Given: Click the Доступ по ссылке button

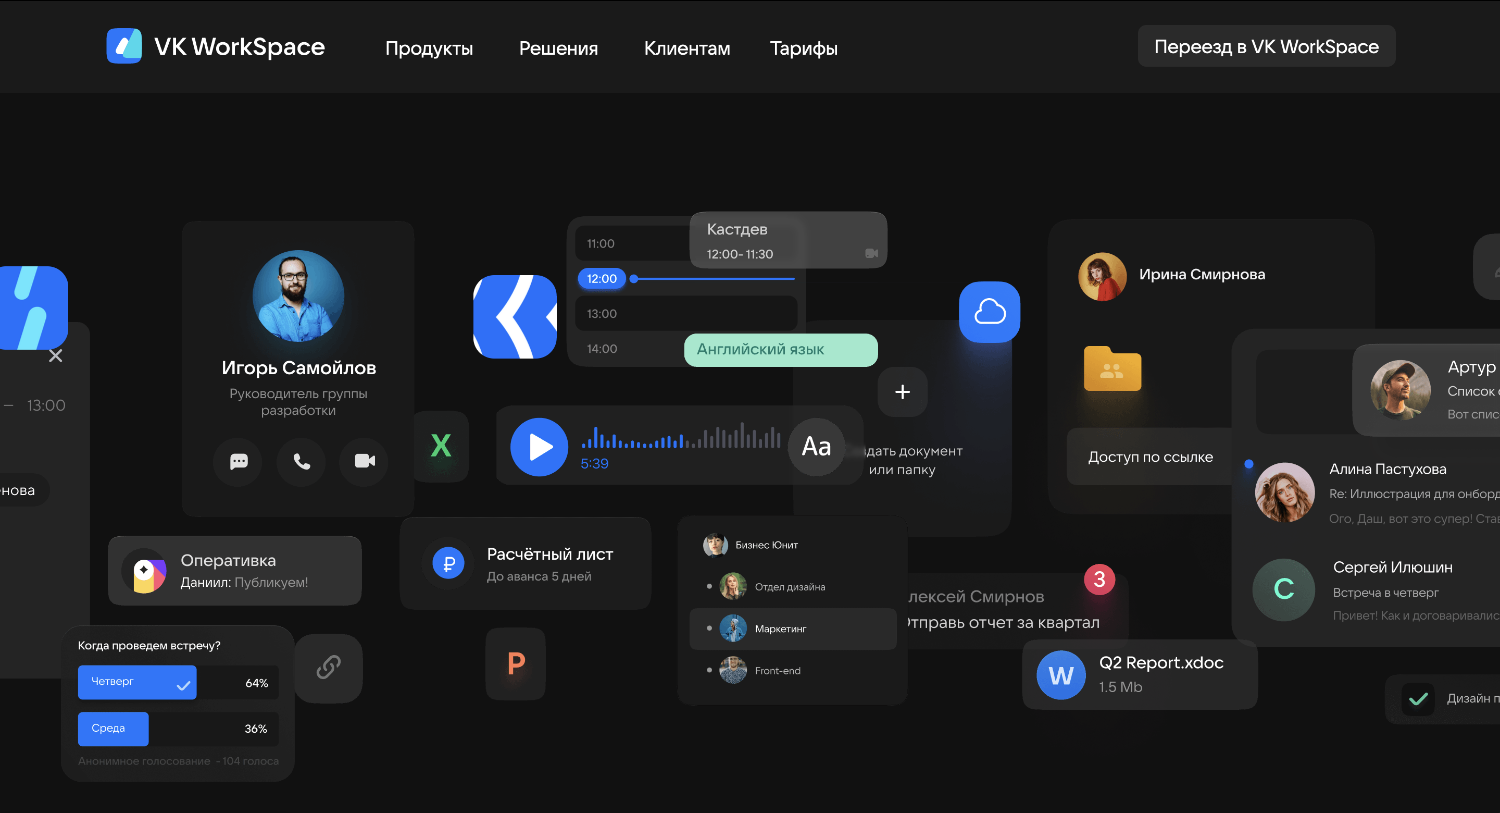Looking at the screenshot, I should click(1150, 457).
